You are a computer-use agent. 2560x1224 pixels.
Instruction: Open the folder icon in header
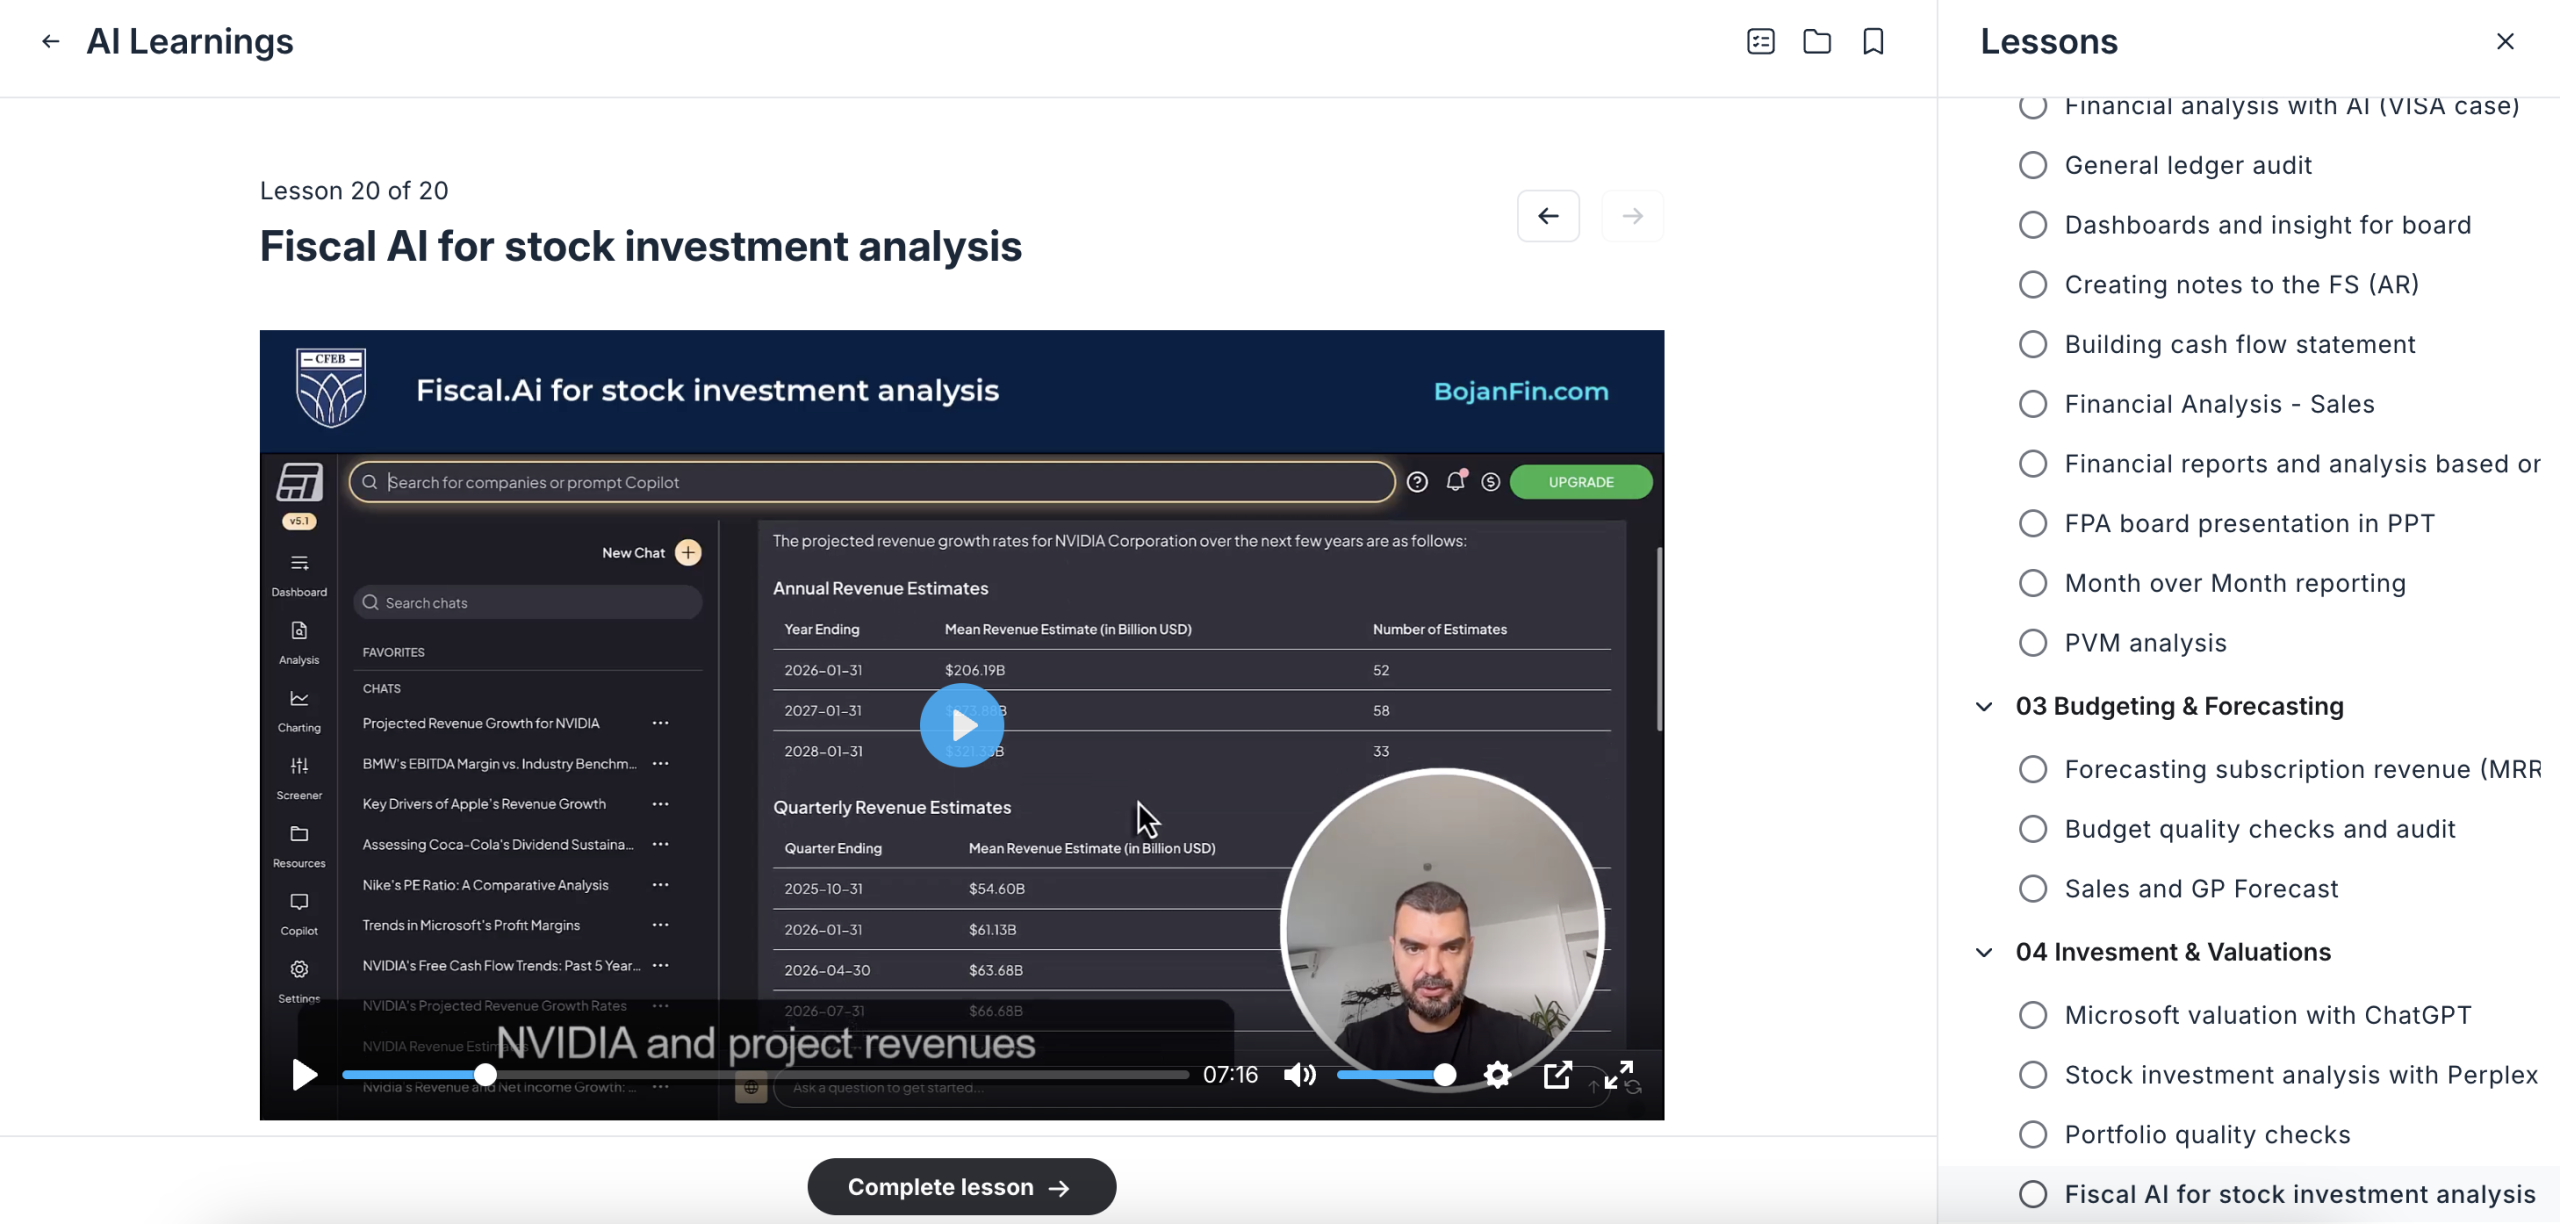click(1817, 41)
